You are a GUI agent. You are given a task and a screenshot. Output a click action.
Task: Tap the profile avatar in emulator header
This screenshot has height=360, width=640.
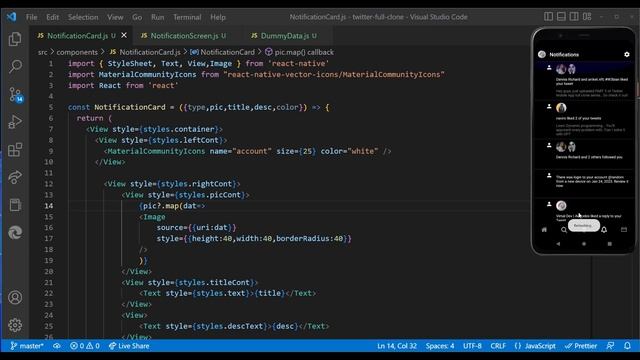(x=542, y=54)
